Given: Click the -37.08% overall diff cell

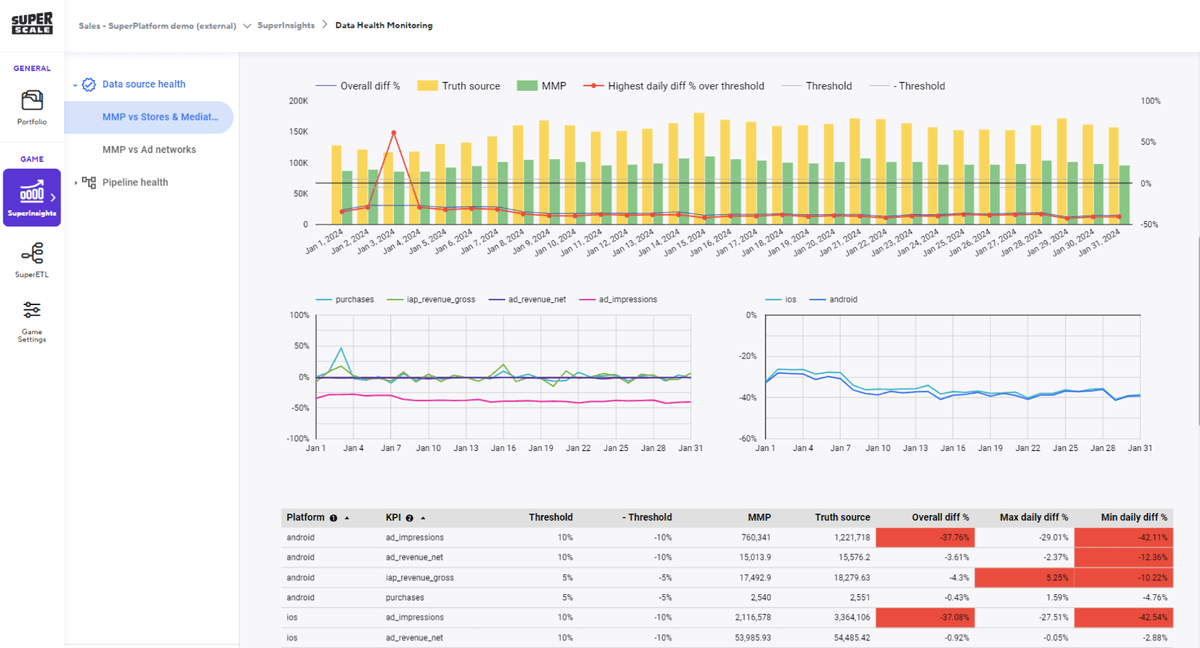Looking at the screenshot, I should coord(925,617).
